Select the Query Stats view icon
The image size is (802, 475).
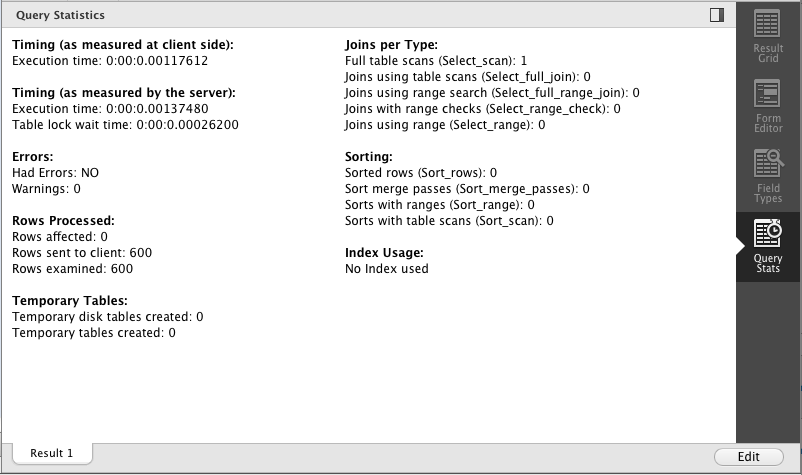point(768,246)
